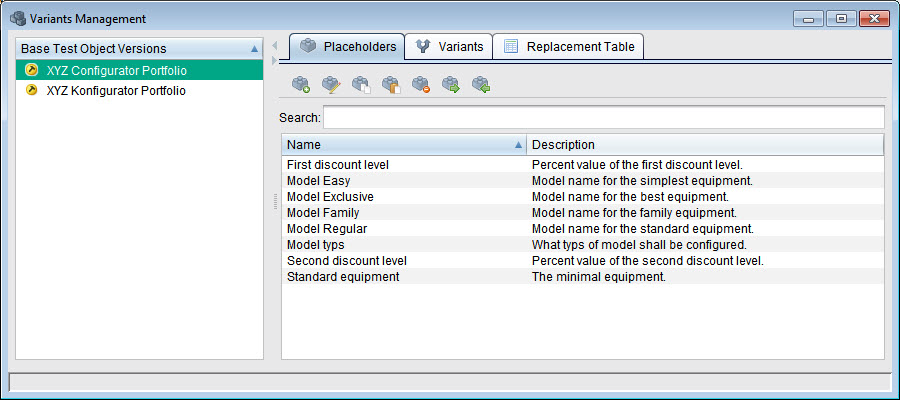Click 'Model name for the best equipment.'

(630, 196)
